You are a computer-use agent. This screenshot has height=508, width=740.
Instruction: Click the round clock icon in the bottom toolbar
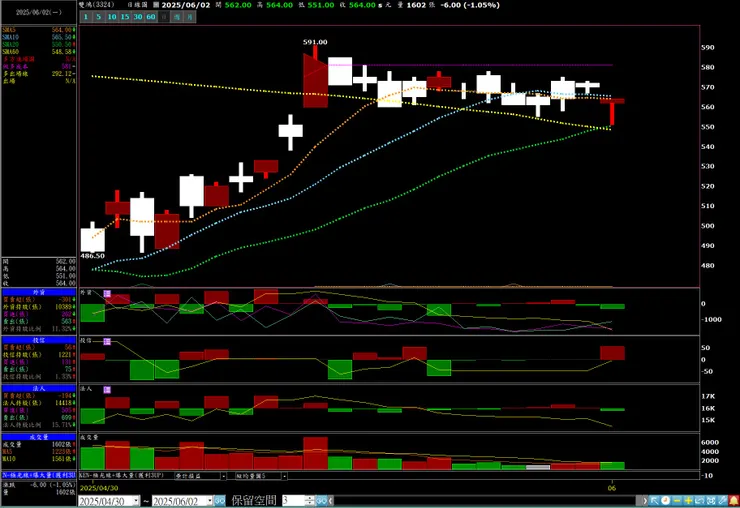coord(665,500)
